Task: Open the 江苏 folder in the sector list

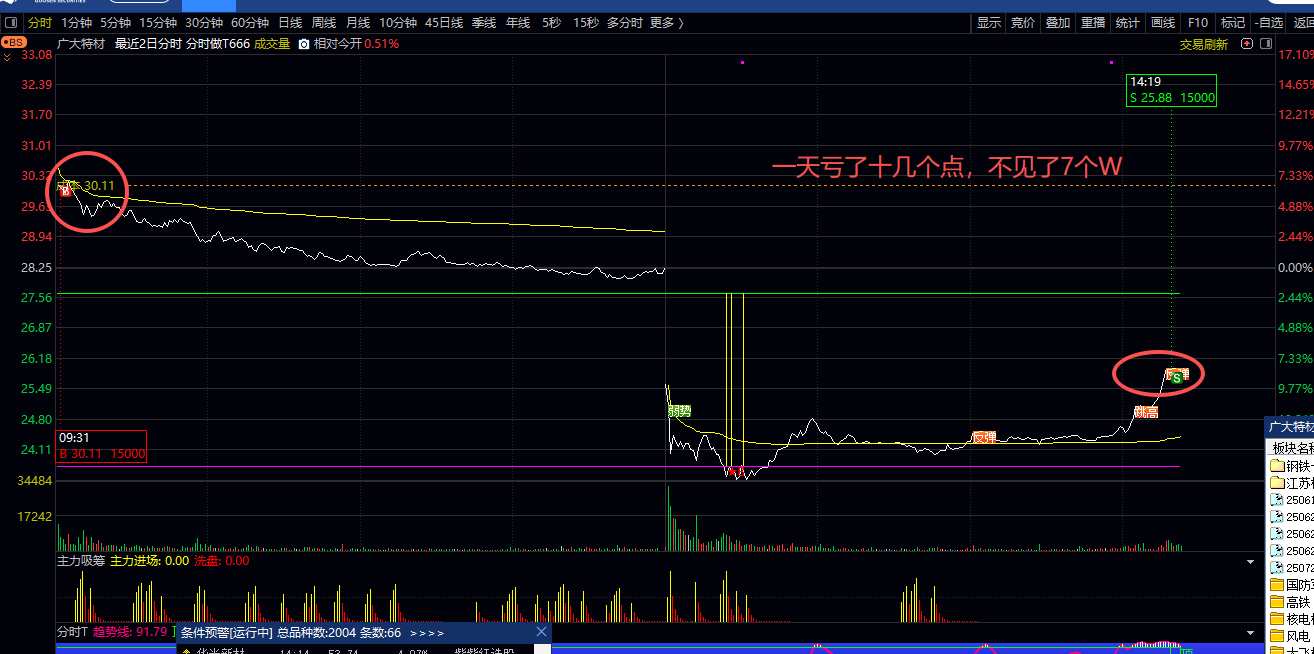Action: (x=1291, y=483)
